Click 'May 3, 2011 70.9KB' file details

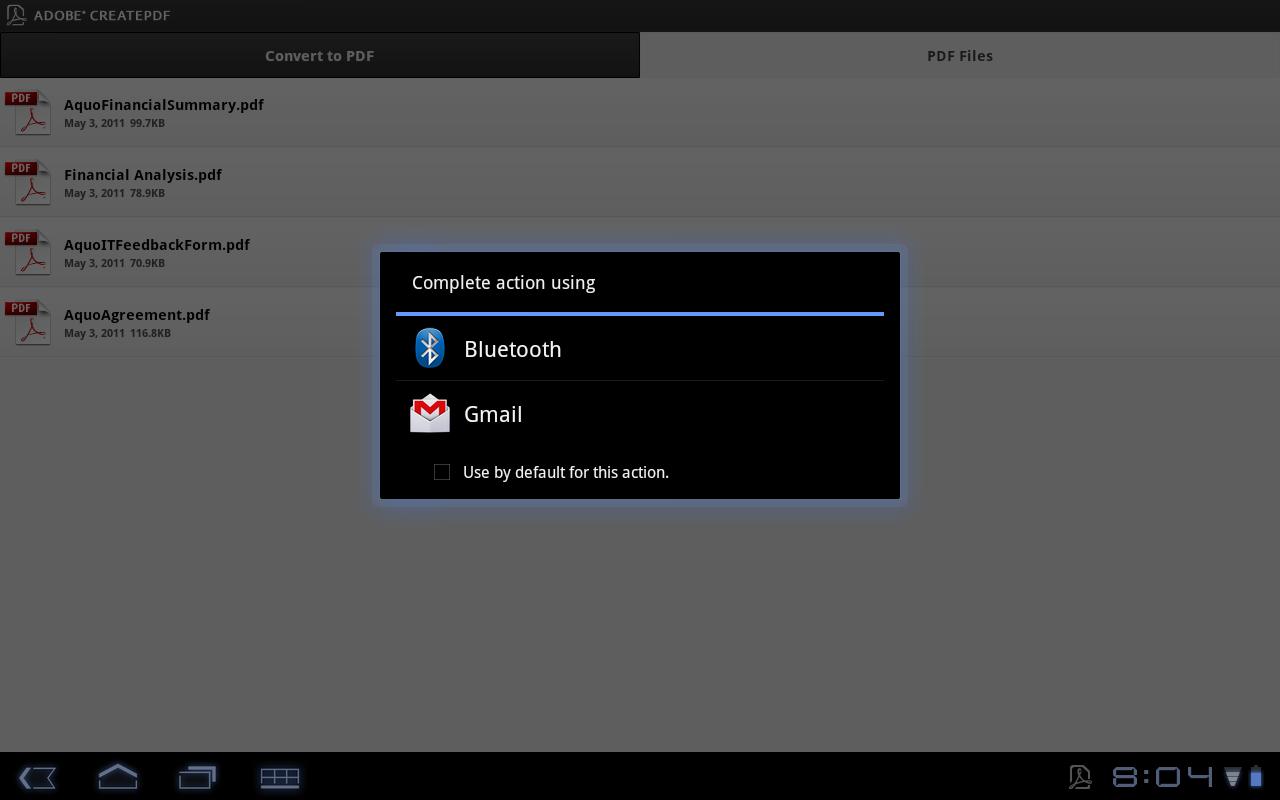coord(114,263)
